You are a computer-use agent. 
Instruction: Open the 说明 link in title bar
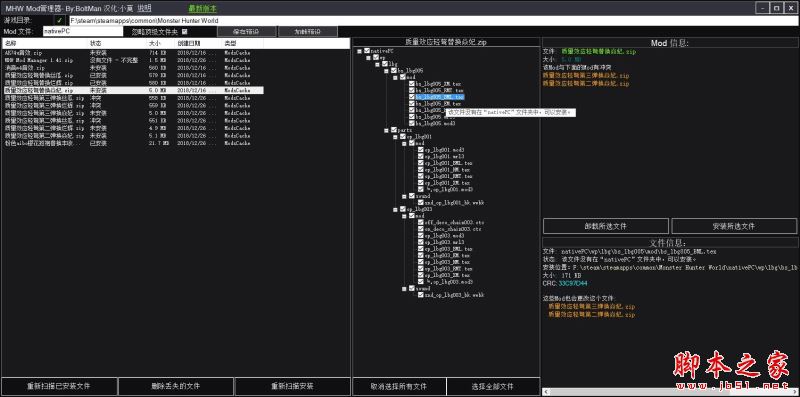[144, 9]
